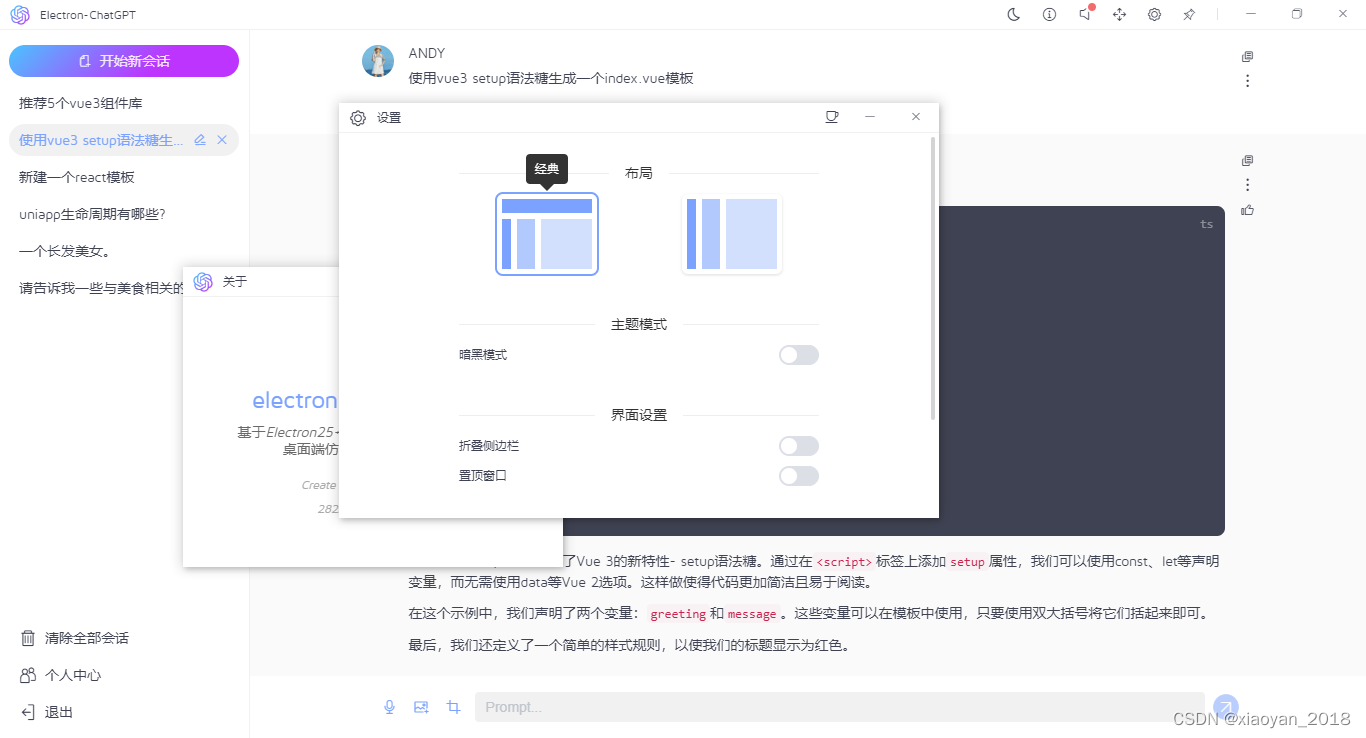The height and width of the screenshot is (738, 1366).
Task: Log out via 退出
Action: 47,712
